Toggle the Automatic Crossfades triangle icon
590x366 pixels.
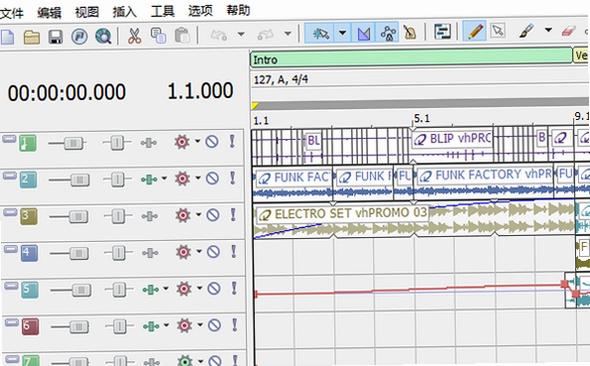(x=363, y=33)
